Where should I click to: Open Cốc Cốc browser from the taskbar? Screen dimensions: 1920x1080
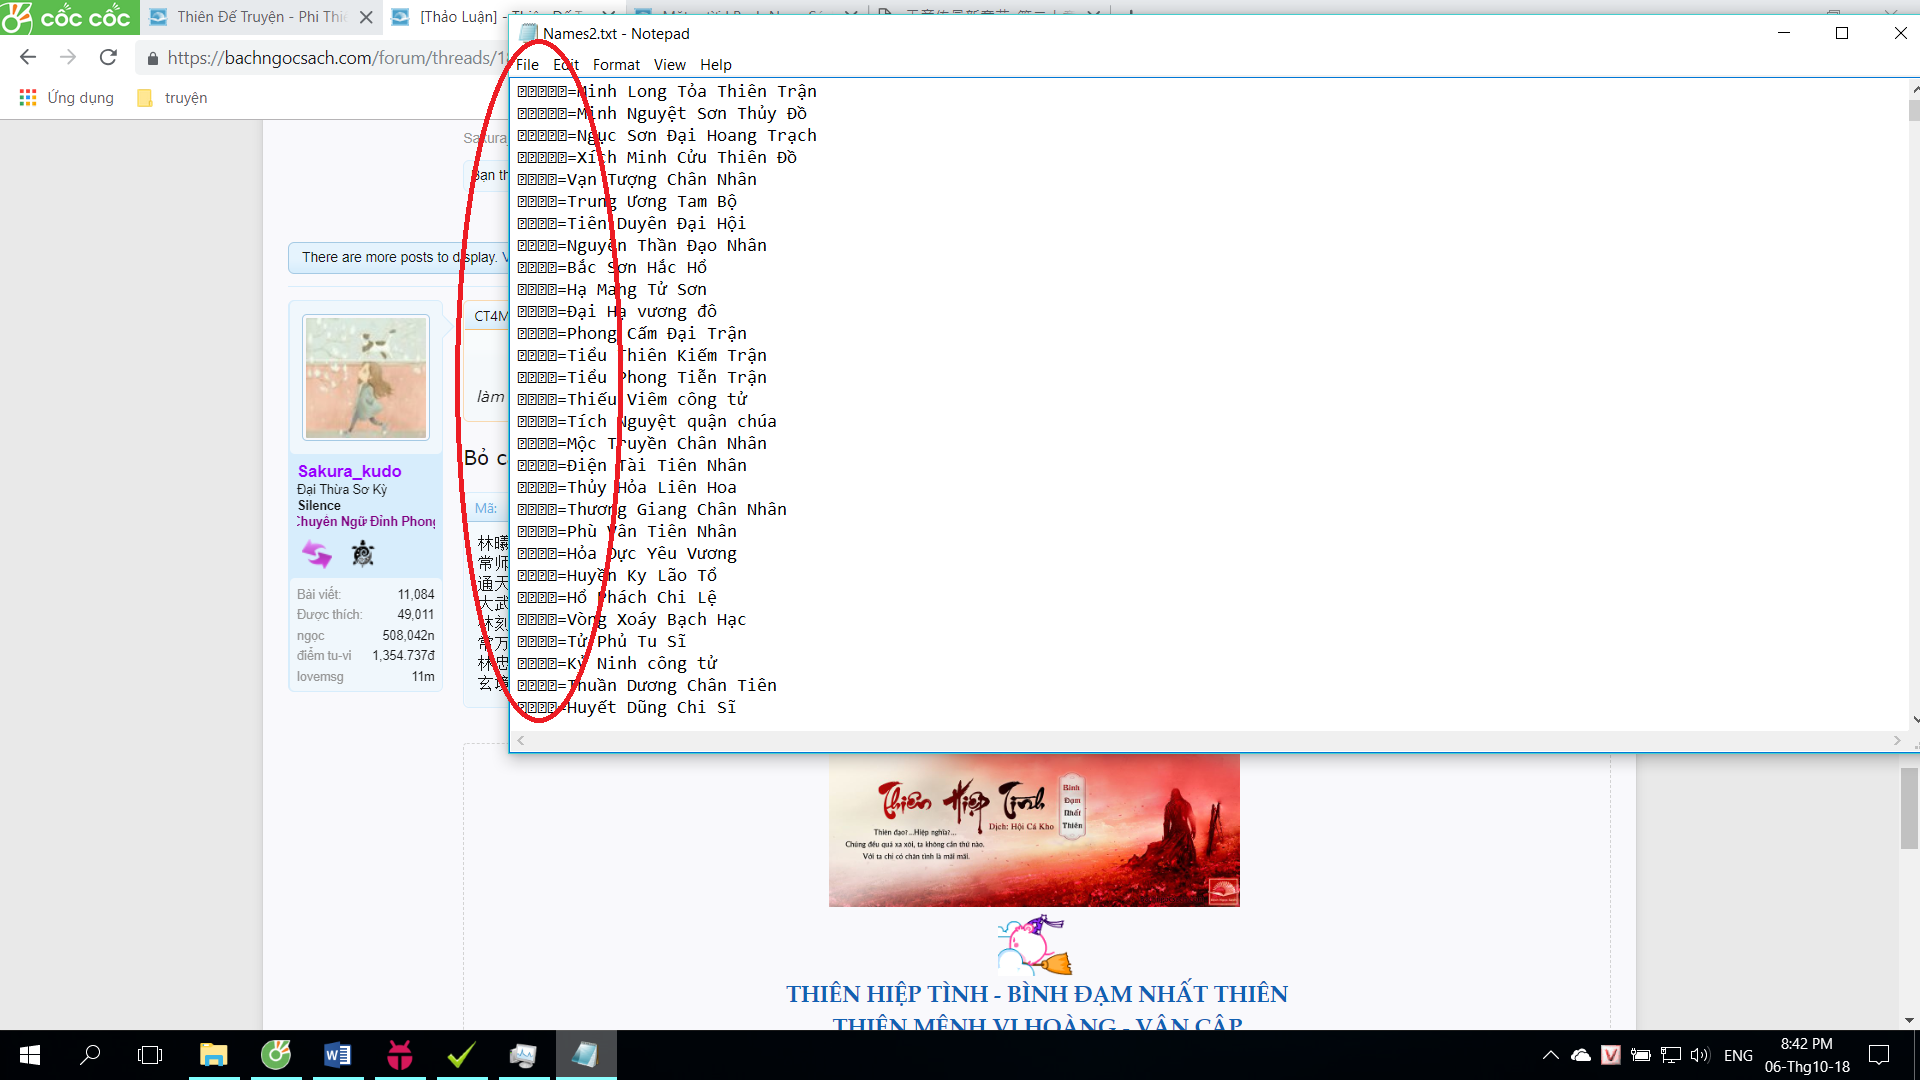[276, 1054]
